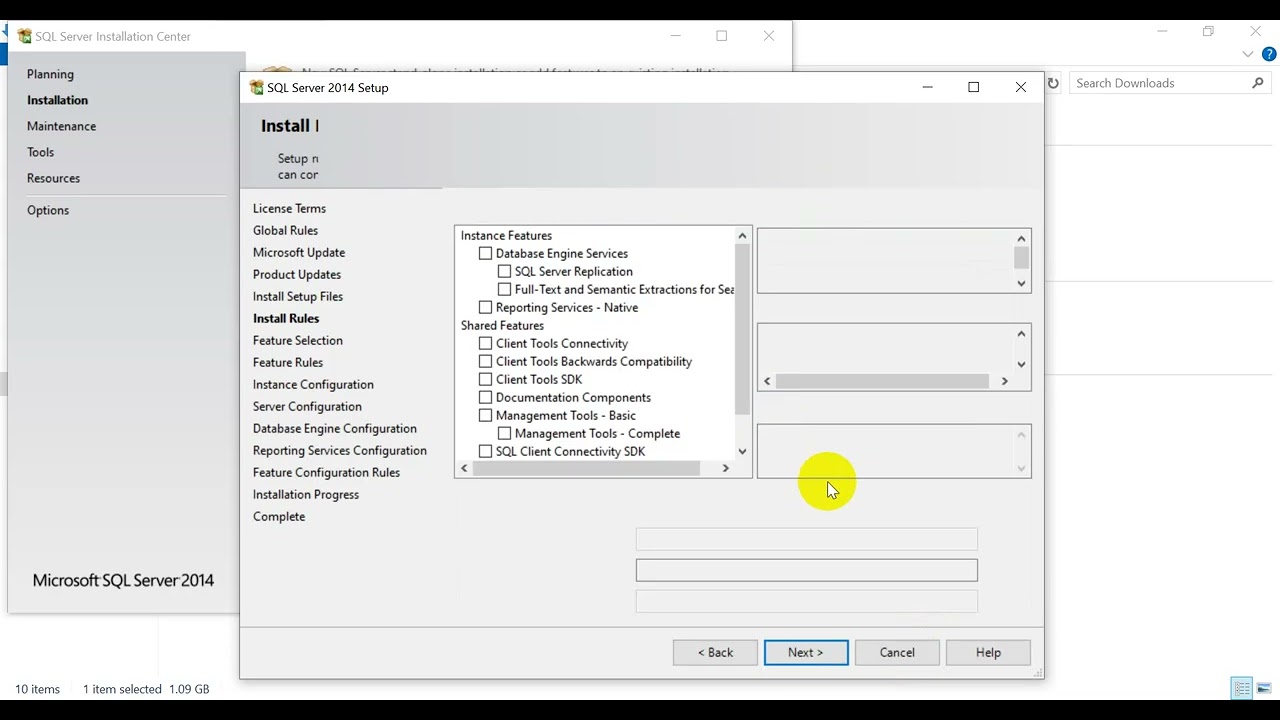1280x720 pixels.
Task: Check Reporting Services - Native
Action: coord(485,308)
